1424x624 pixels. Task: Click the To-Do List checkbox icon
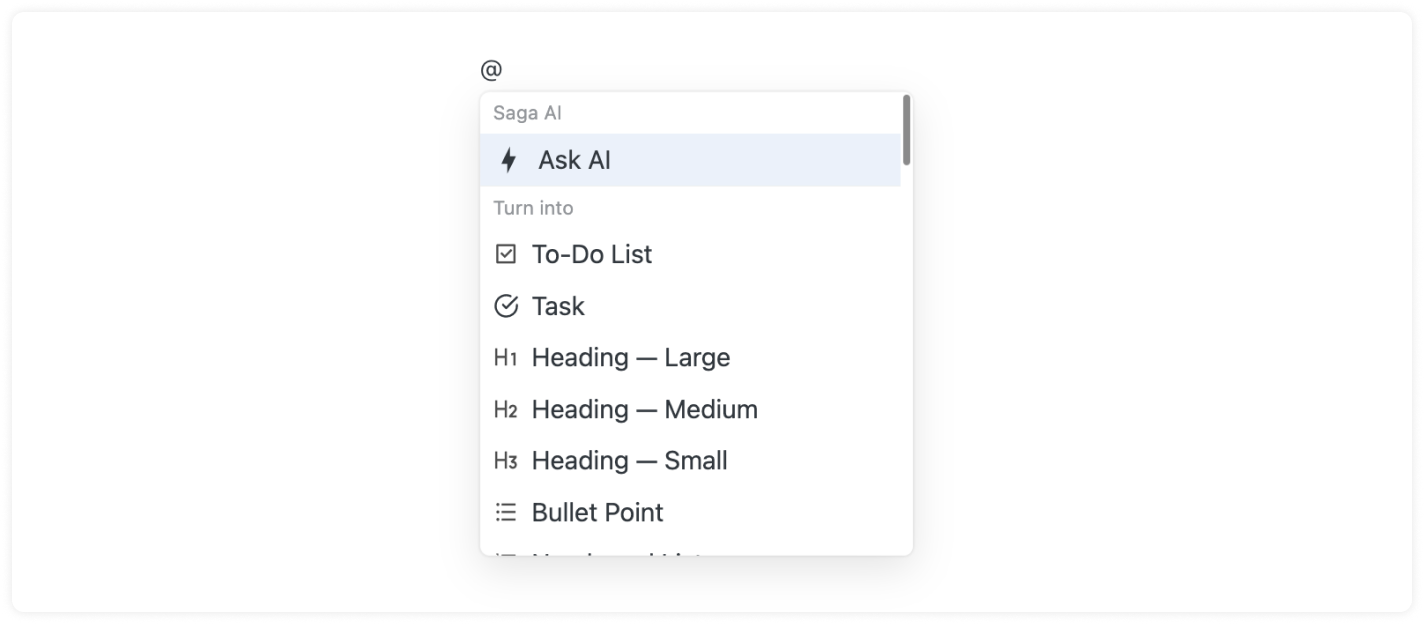click(x=506, y=254)
